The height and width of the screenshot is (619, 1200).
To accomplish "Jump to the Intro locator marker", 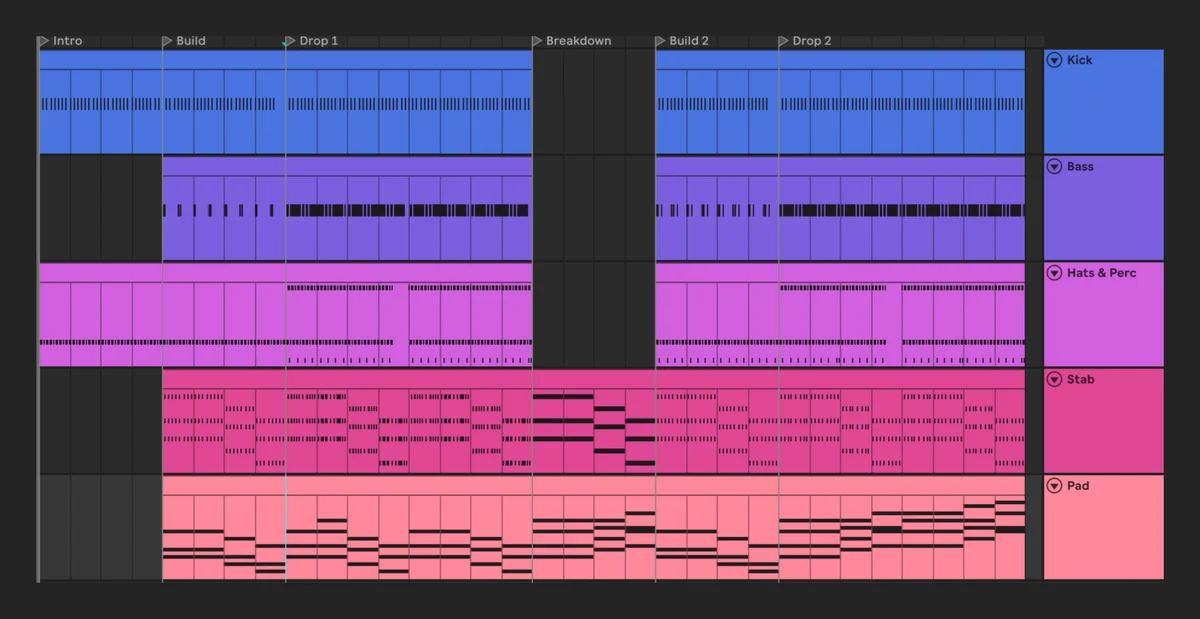I will pos(60,41).
